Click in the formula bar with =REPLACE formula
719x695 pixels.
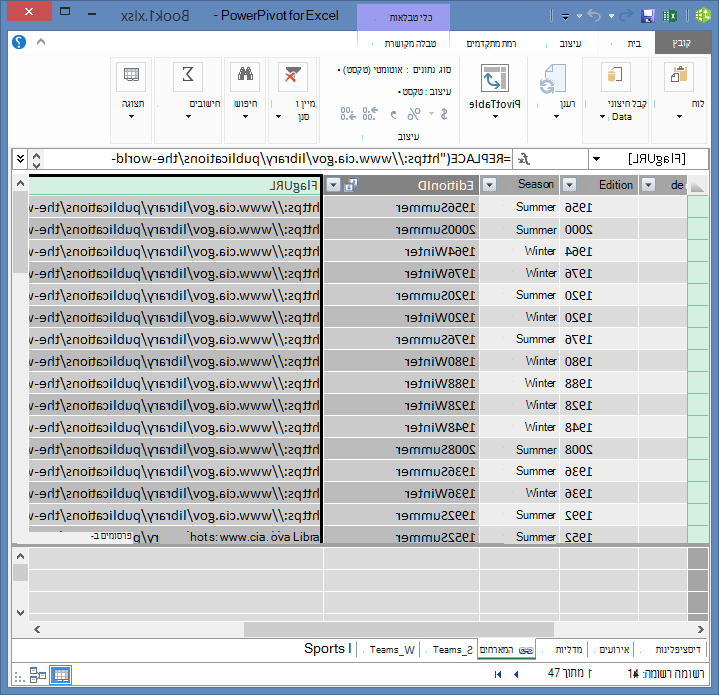pyautogui.click(x=279, y=159)
